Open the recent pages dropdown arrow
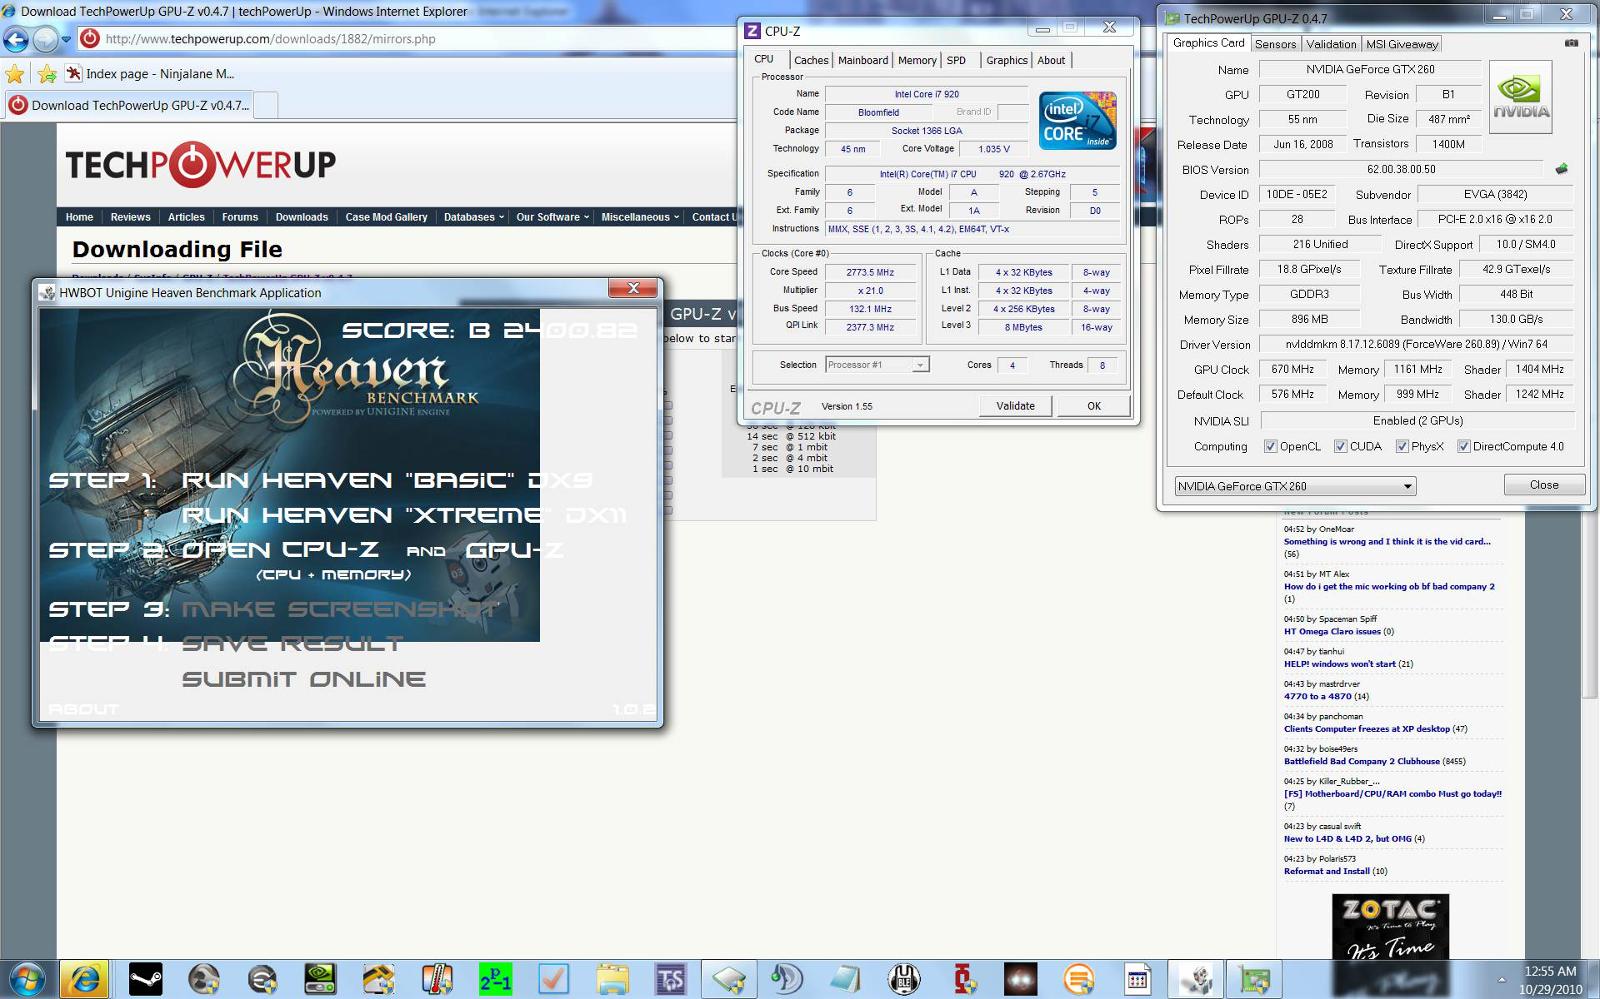 pos(66,40)
